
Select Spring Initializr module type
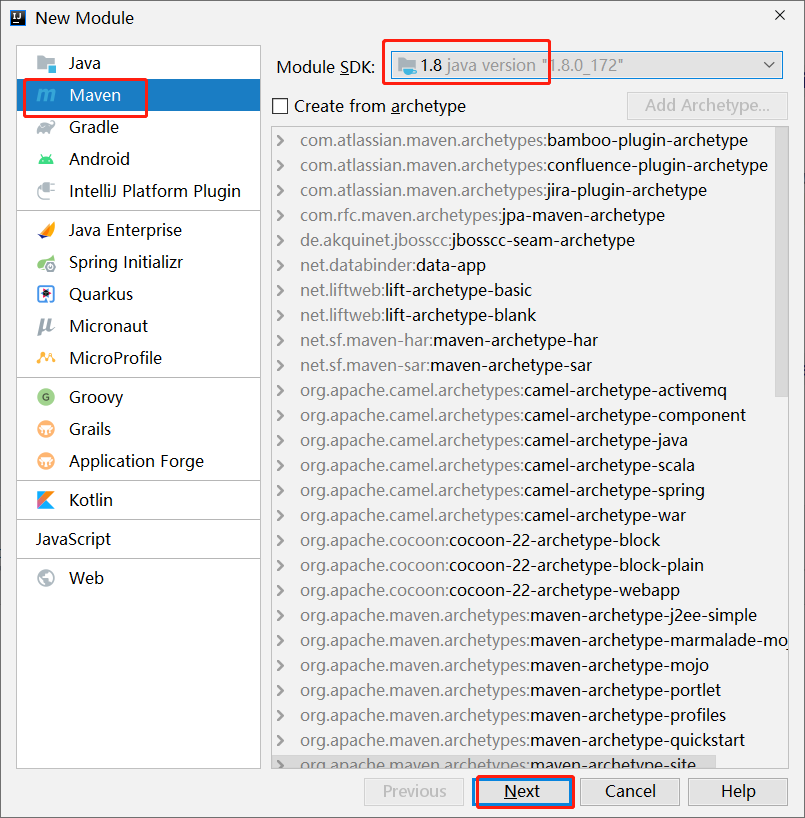pyautogui.click(x=138, y=262)
